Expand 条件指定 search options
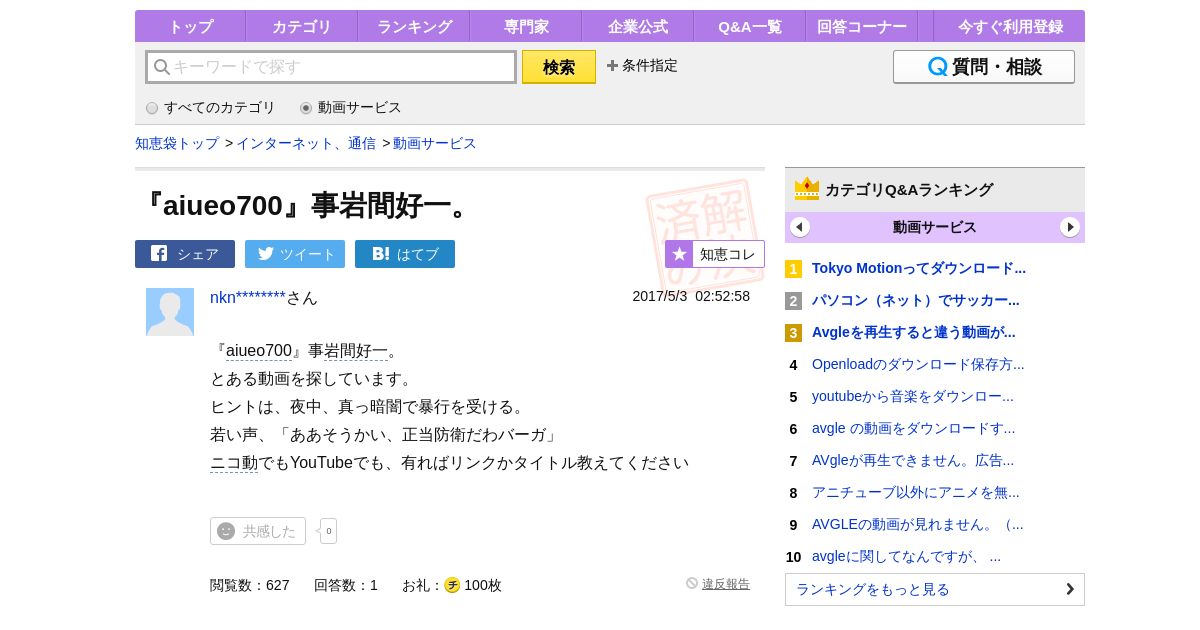This screenshot has height=630, width=1200. tap(642, 66)
